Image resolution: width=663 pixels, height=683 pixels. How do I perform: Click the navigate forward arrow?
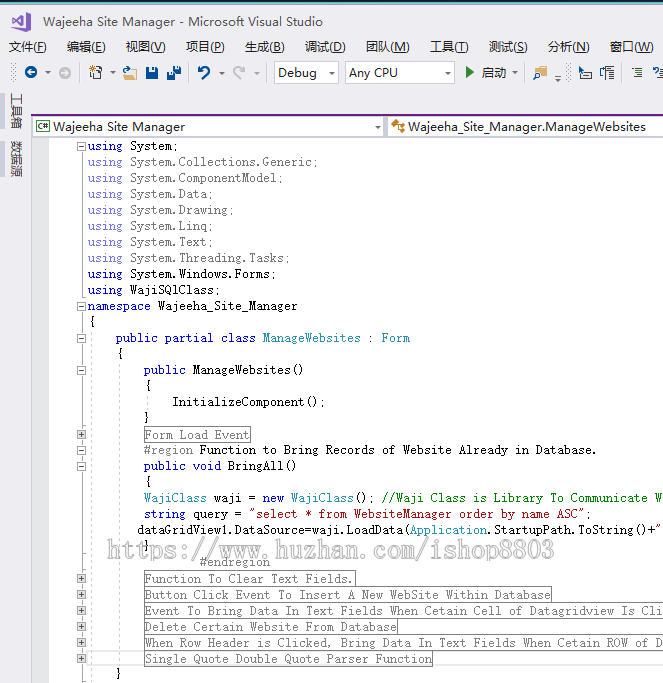(64, 73)
